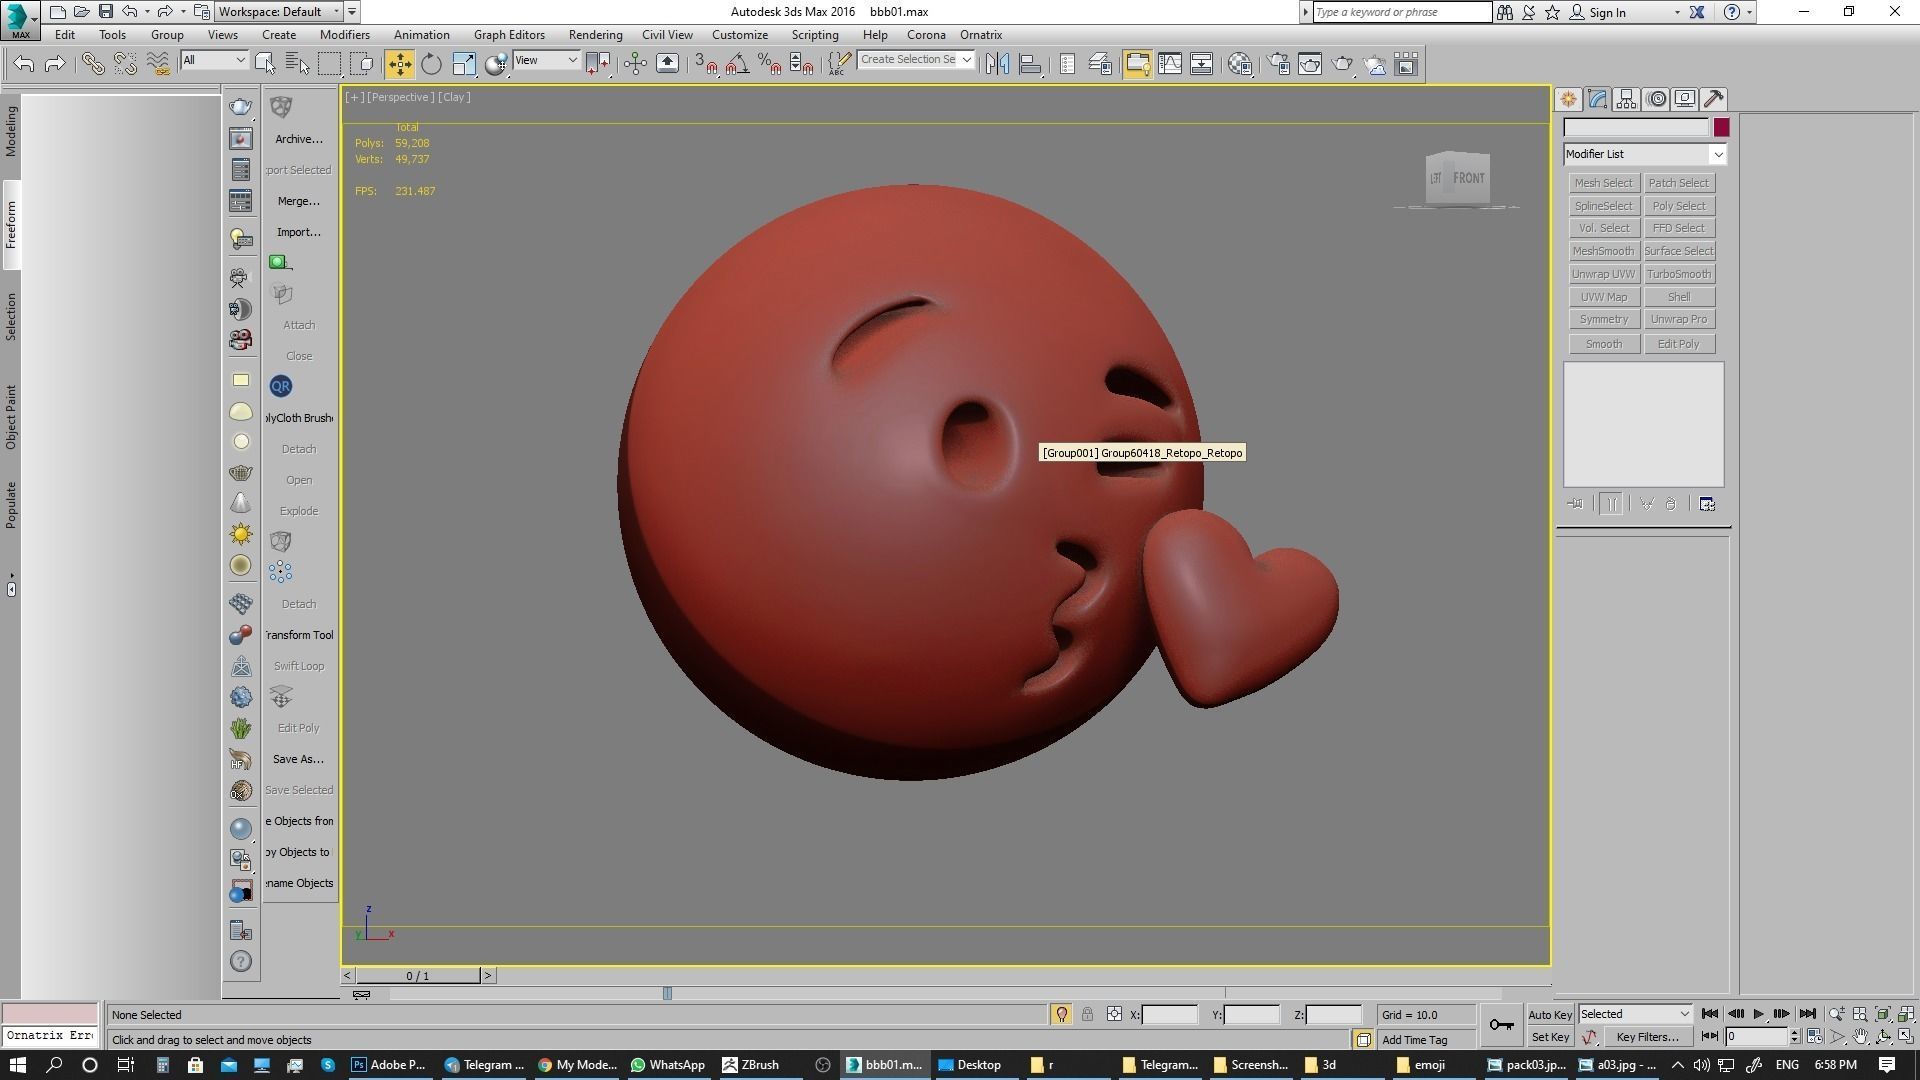
Task: Toggle the Layer Explorer icon
Action: pos(1100,64)
